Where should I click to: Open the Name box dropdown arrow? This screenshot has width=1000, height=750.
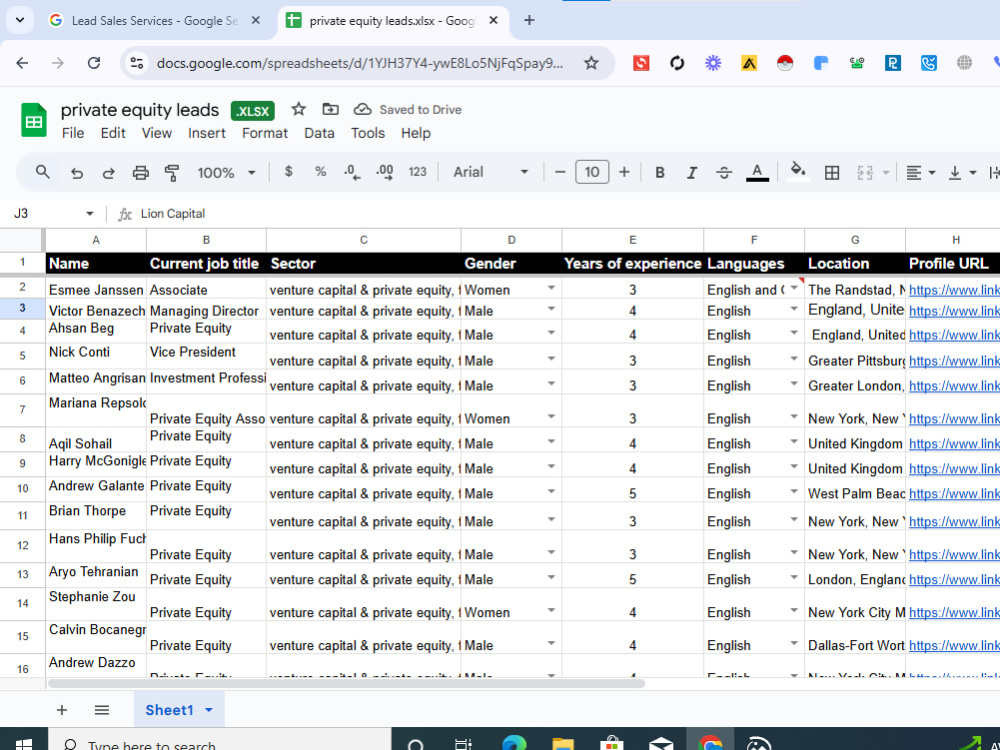(x=90, y=214)
